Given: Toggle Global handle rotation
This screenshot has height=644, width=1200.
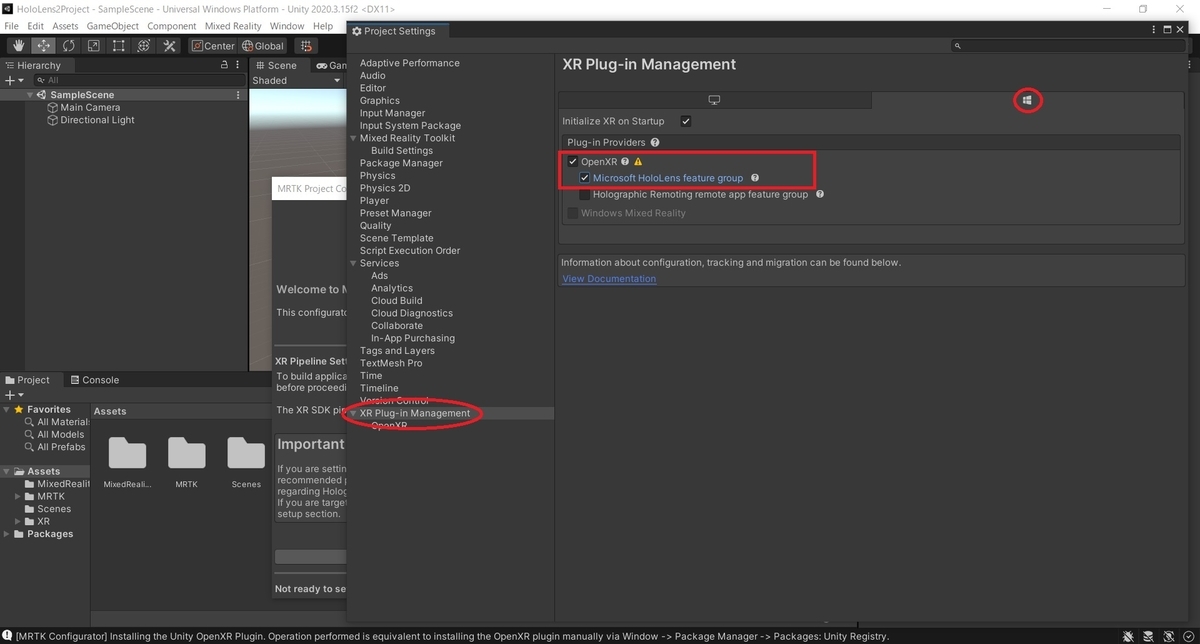Looking at the screenshot, I should tap(263, 45).
